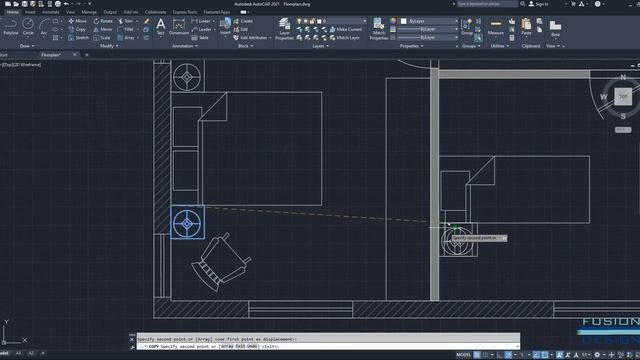This screenshot has width=640, height=360.
Task: Select the Text annotation tool
Action: (x=161, y=27)
